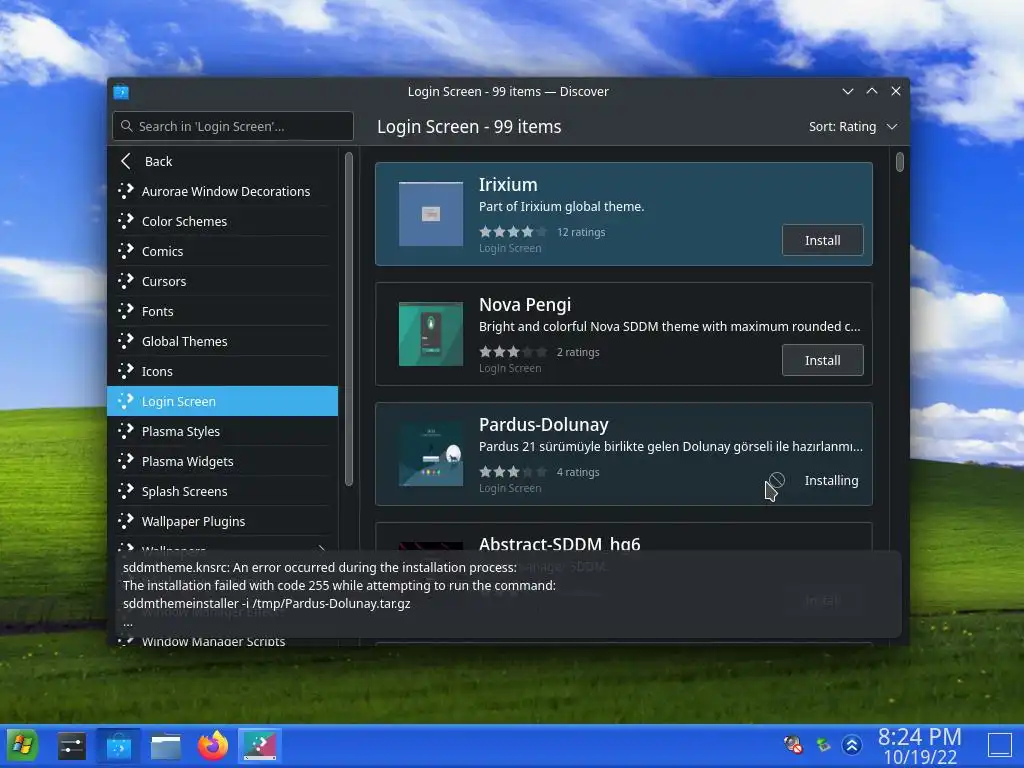
Task: Click the Color Schemes category icon
Action: 125,221
